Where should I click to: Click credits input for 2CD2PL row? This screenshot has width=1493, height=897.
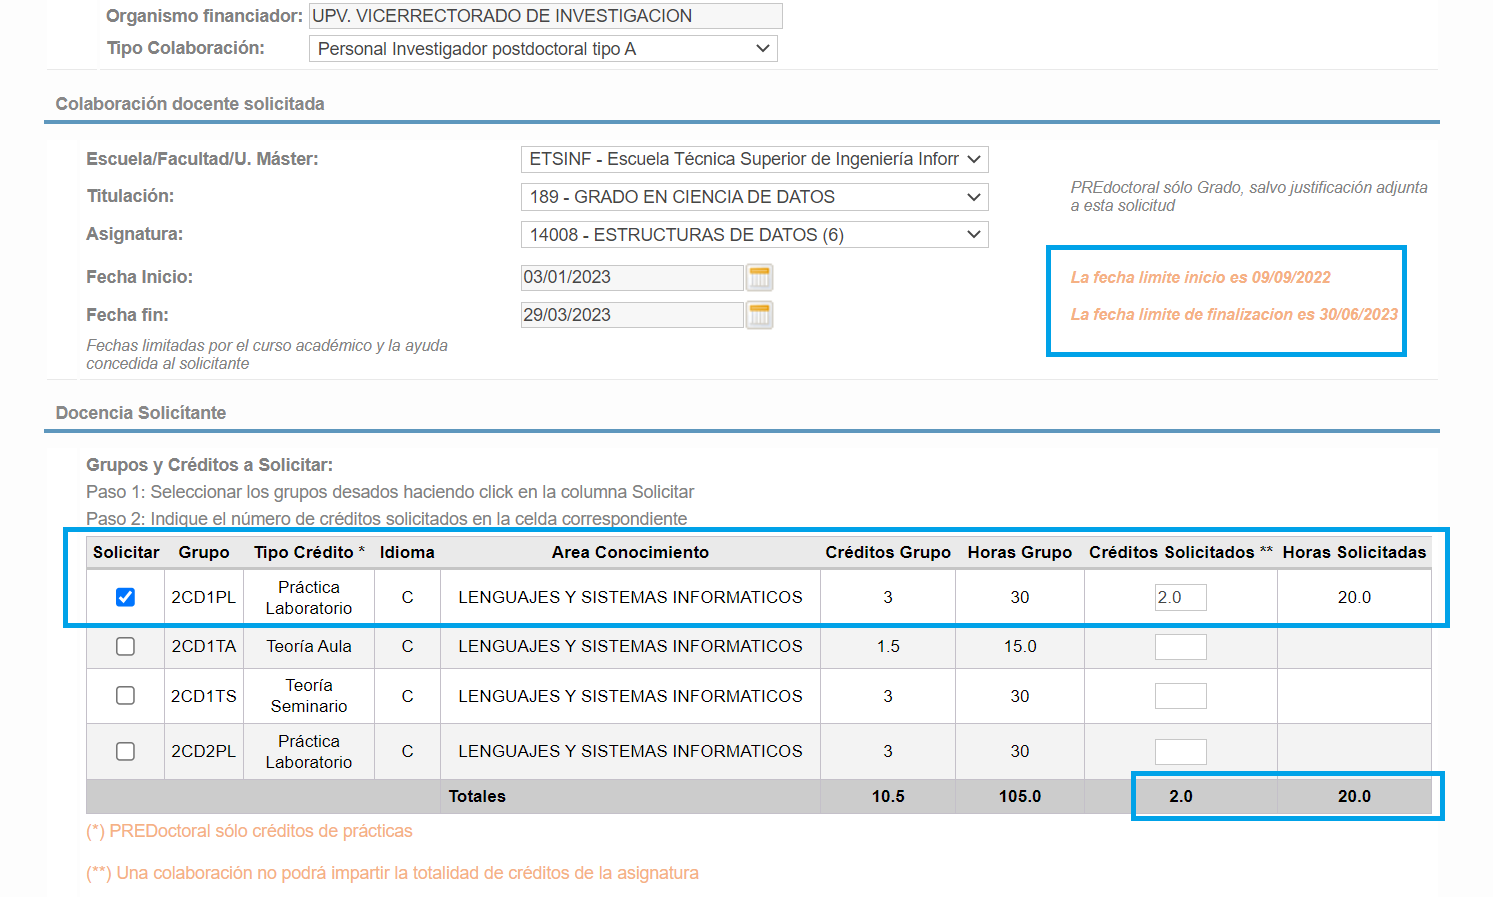click(1180, 752)
